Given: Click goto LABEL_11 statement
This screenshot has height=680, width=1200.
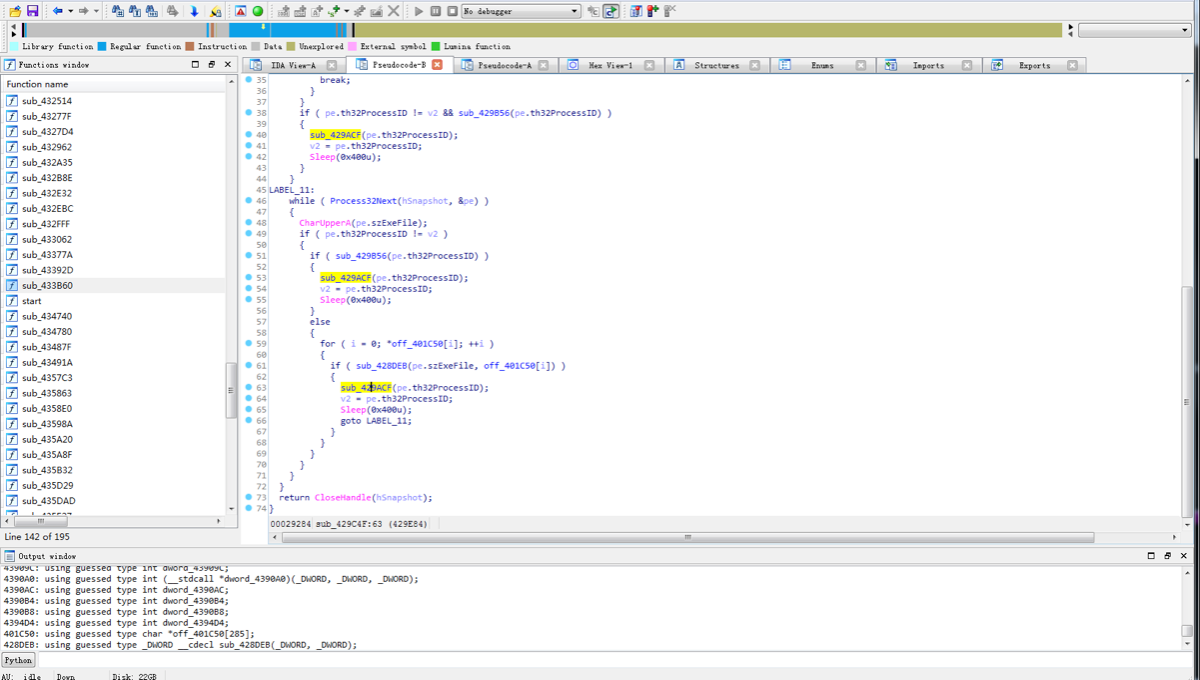Looking at the screenshot, I should click(x=376, y=420).
